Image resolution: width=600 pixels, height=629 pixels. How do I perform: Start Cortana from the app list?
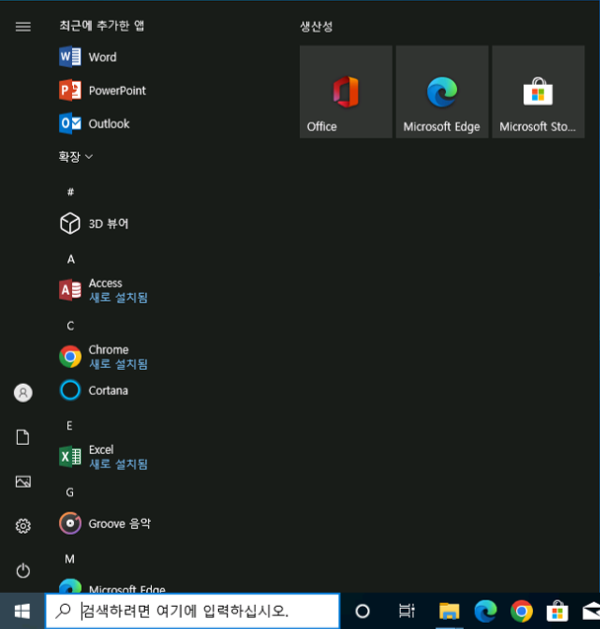tap(93, 390)
